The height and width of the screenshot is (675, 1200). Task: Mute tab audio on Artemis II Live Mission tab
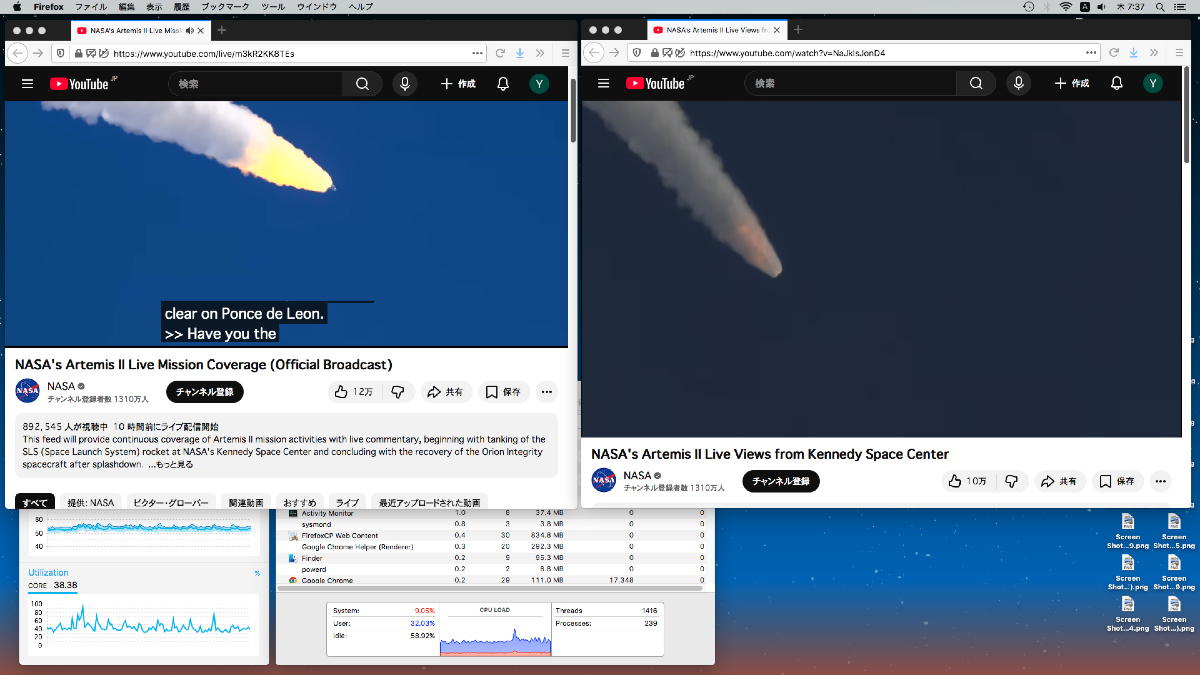[x=190, y=30]
